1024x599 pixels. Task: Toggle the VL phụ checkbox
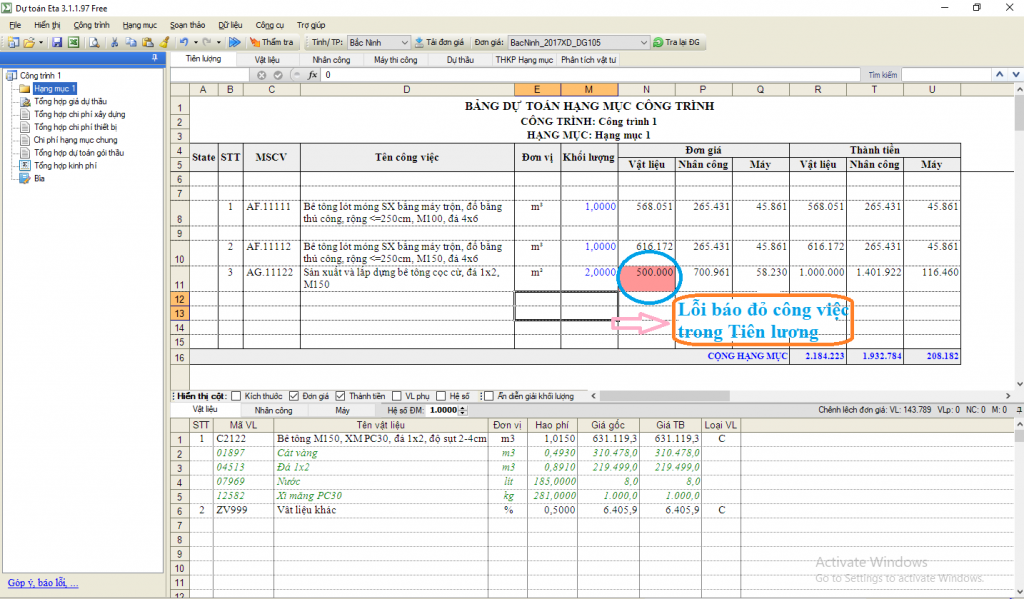[398, 396]
